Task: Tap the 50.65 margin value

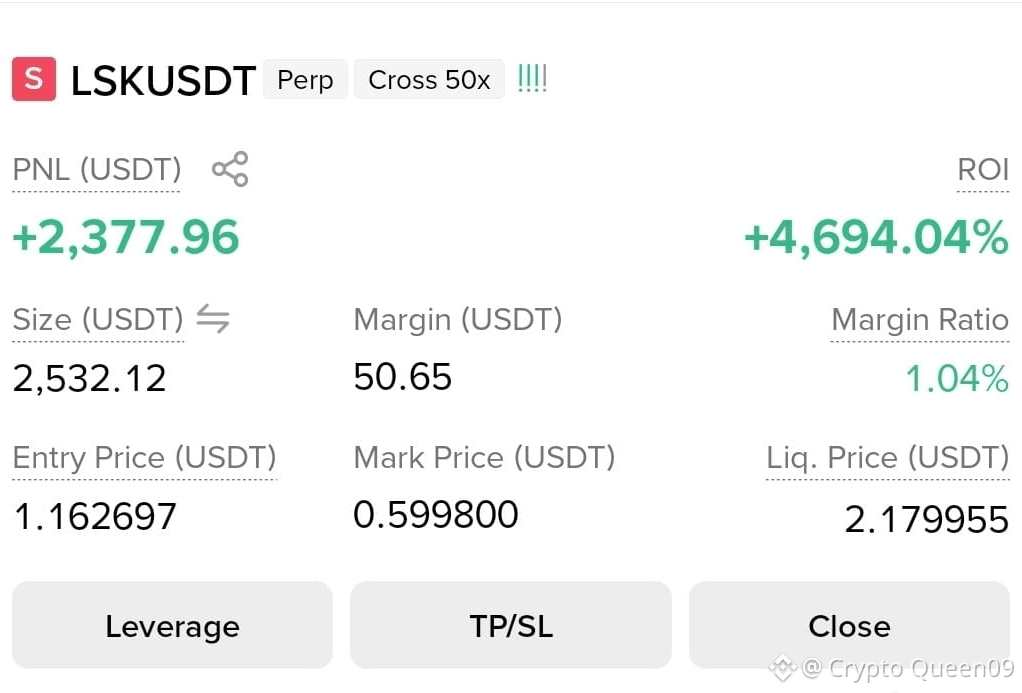Action: 402,377
